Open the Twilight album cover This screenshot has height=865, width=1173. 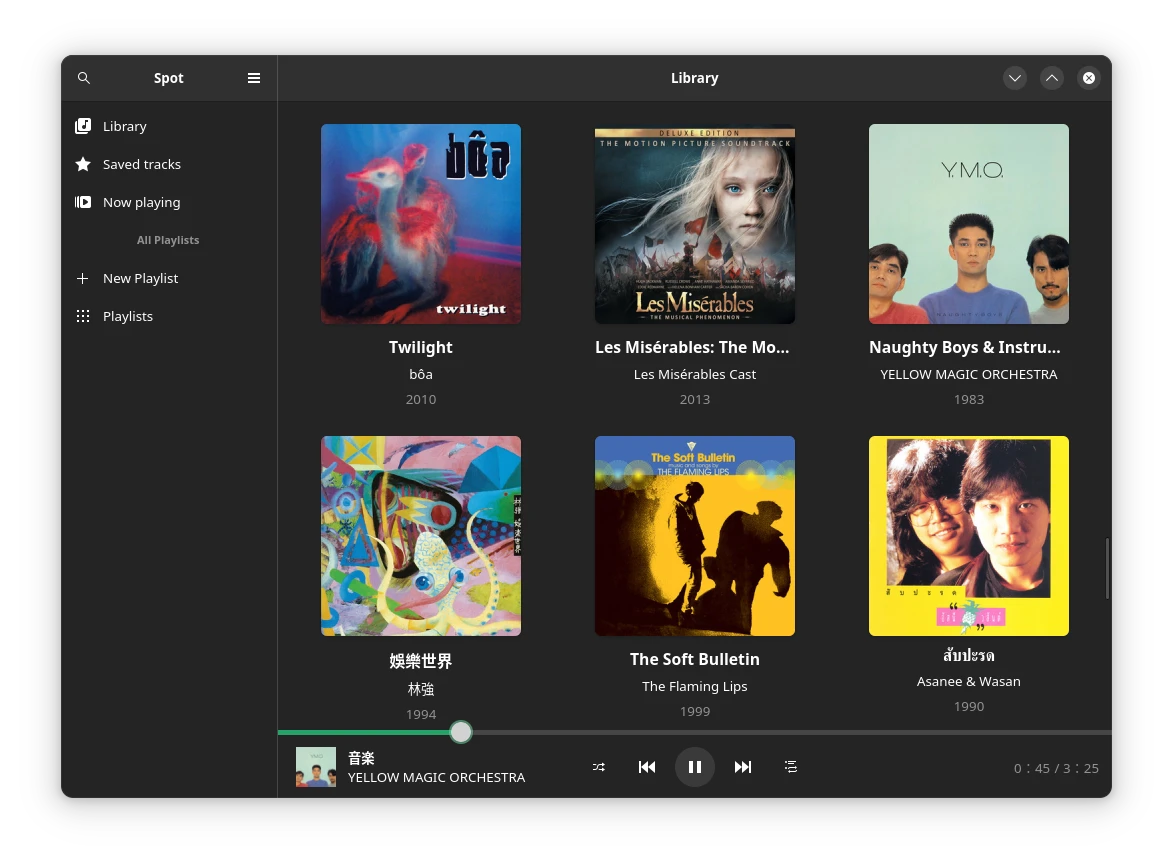click(x=421, y=224)
